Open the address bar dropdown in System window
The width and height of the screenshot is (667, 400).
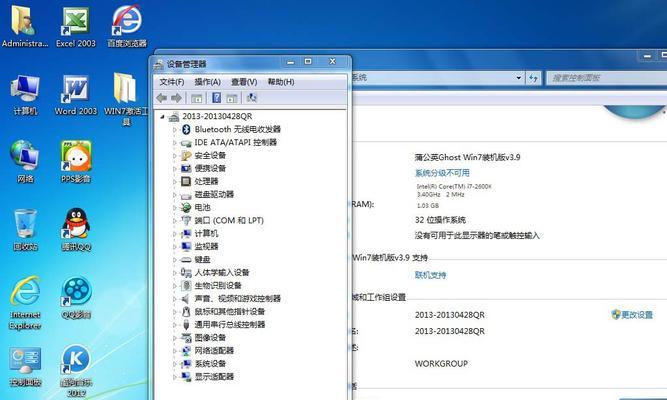pyautogui.click(x=519, y=78)
